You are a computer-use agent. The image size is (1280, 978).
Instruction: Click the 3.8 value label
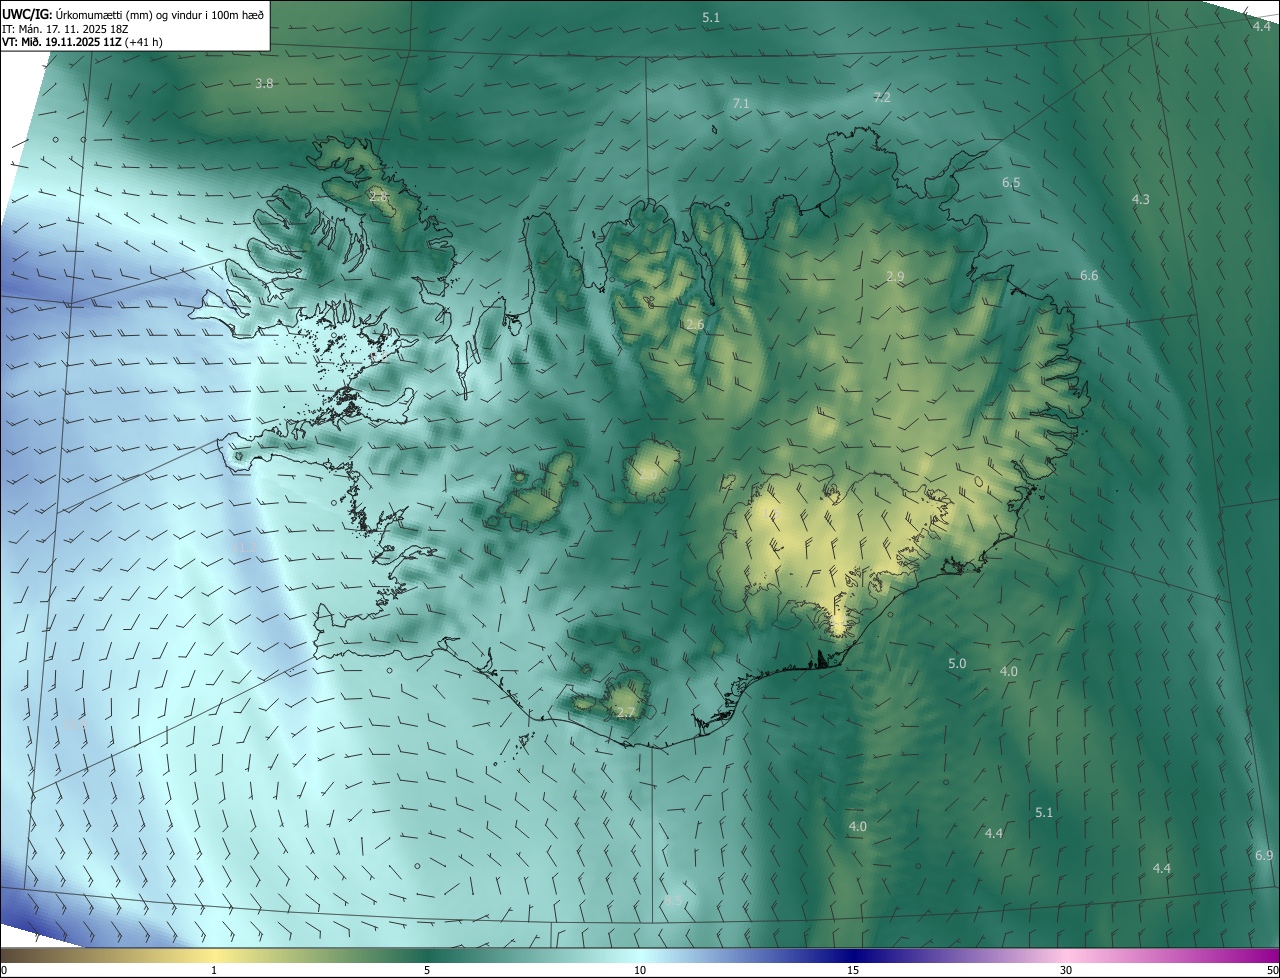tap(264, 84)
